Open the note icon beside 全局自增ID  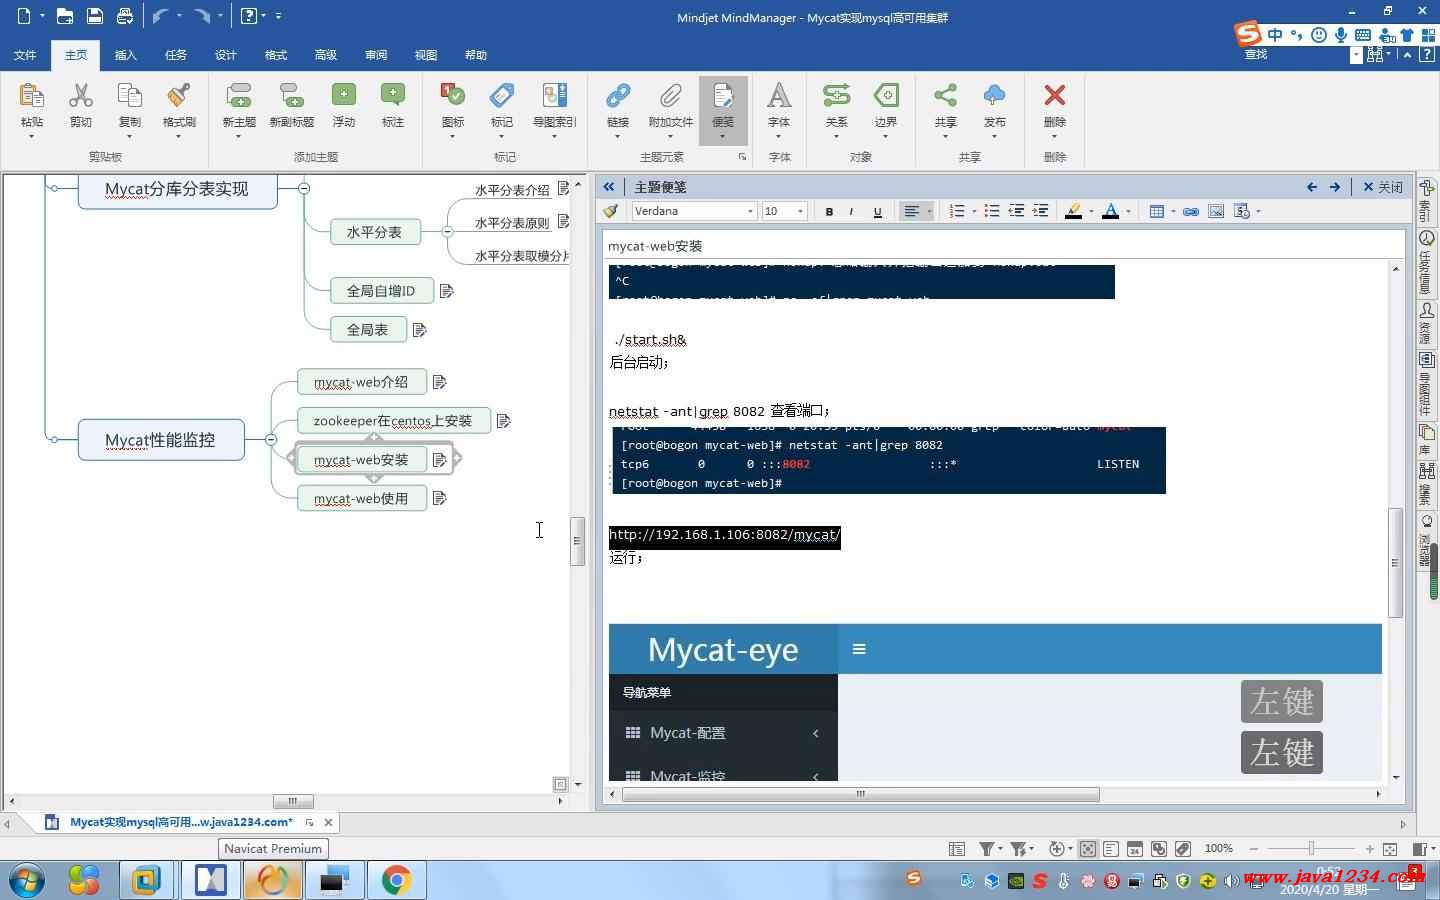pyautogui.click(x=446, y=291)
